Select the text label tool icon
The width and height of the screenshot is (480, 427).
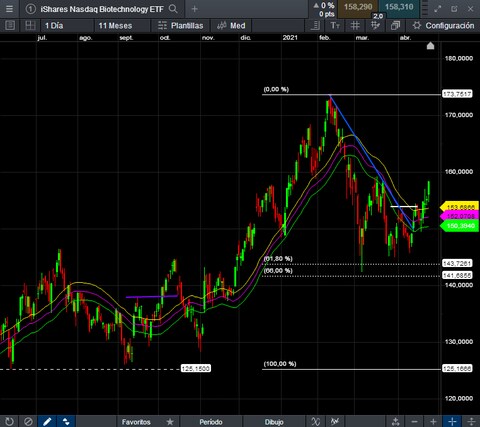(335, 26)
